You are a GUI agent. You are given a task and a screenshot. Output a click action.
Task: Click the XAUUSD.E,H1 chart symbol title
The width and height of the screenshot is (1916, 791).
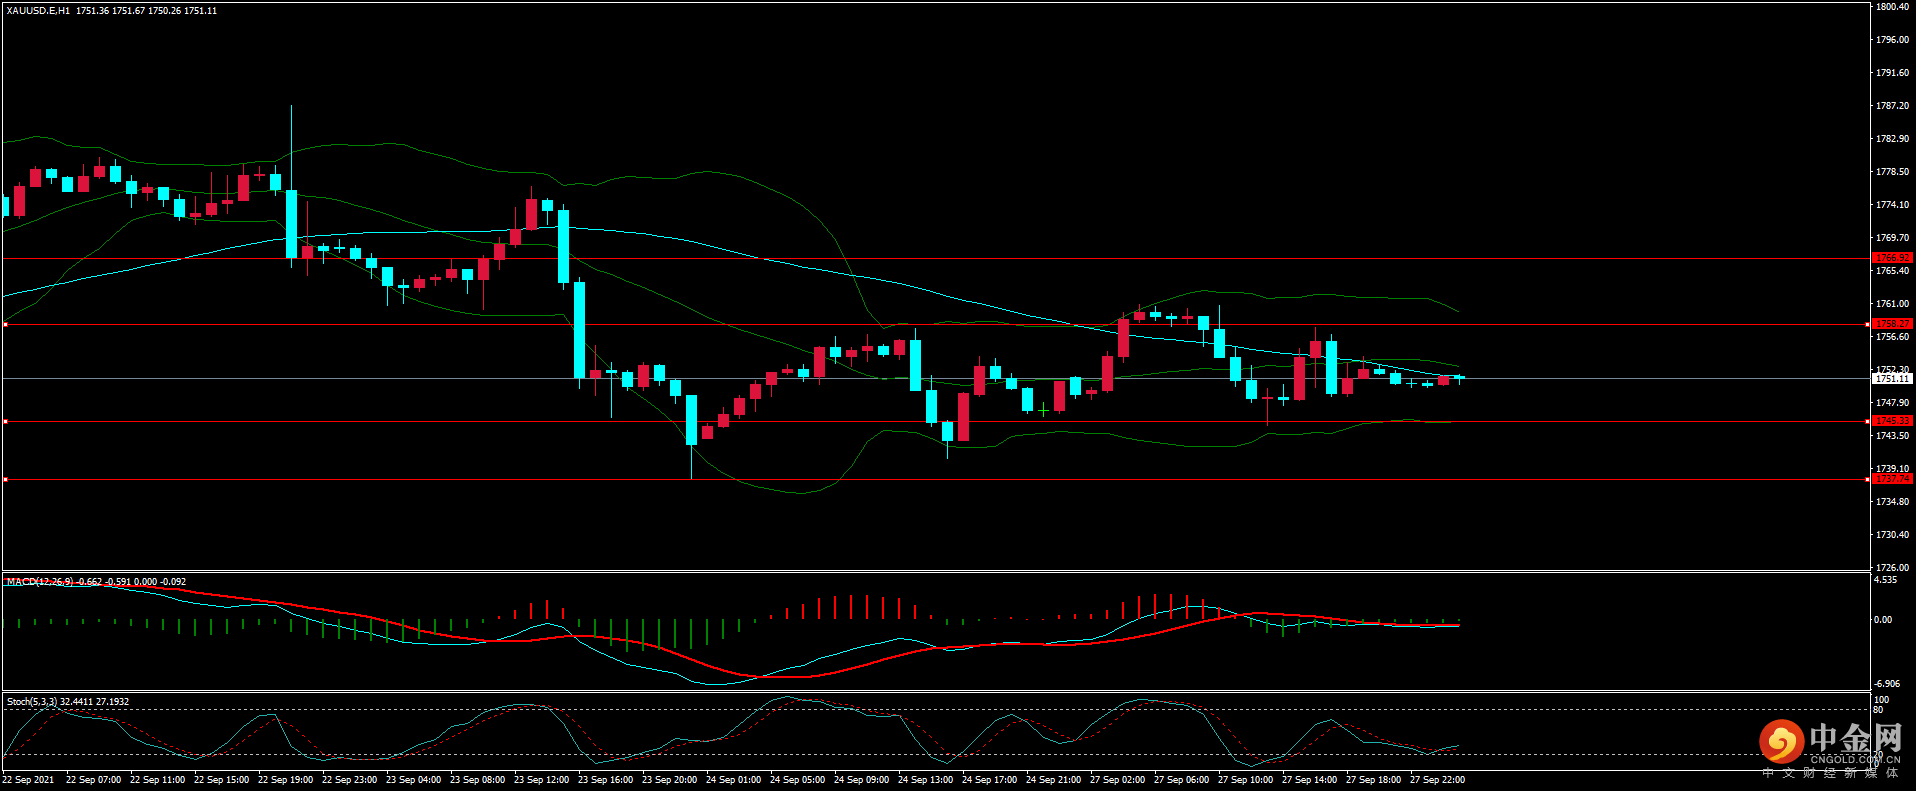(38, 11)
